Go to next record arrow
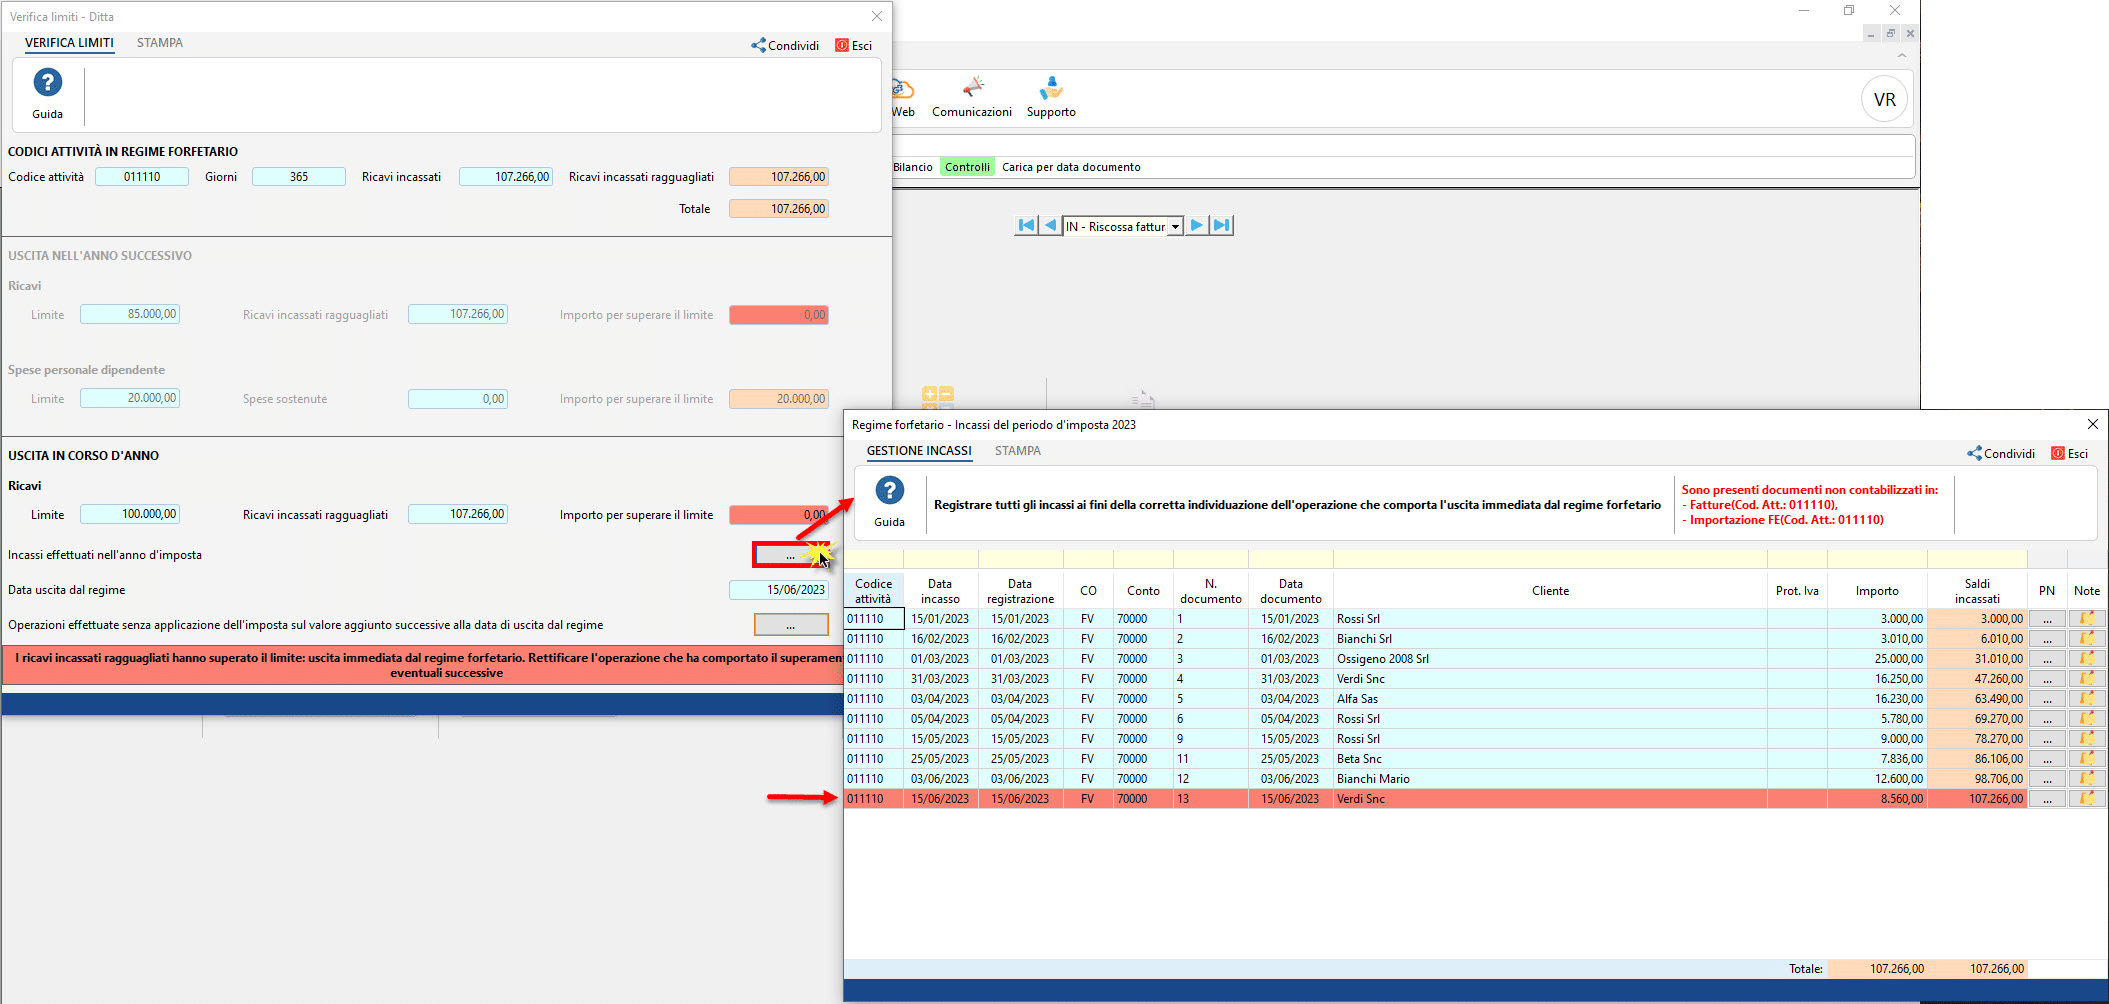Viewport: 2109px width, 1004px height. point(1197,226)
